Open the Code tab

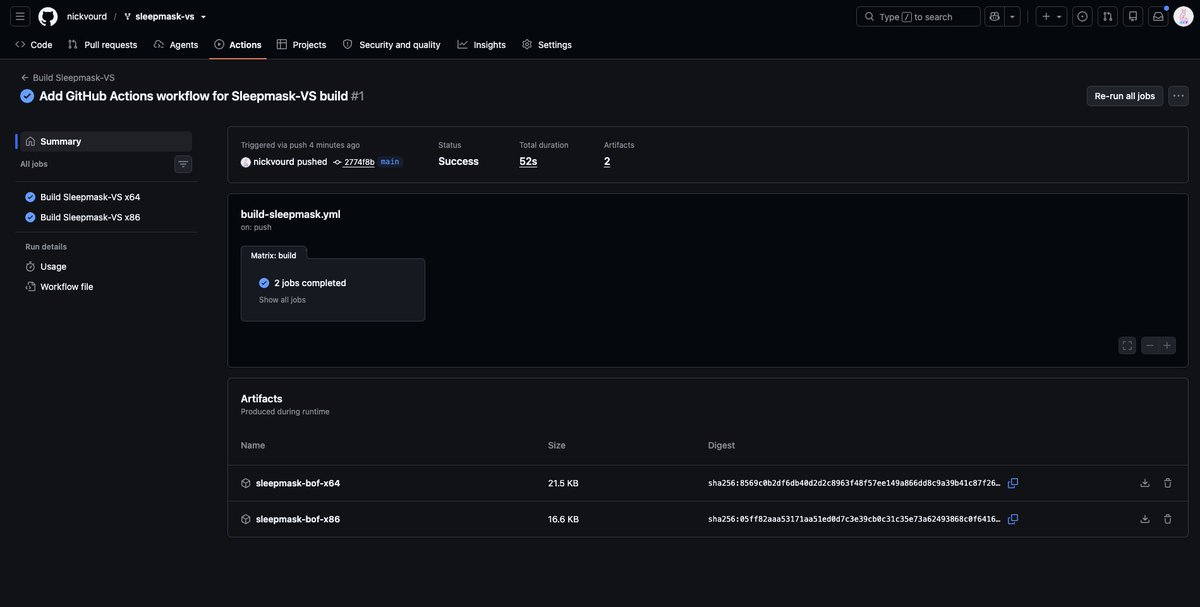tap(33, 44)
